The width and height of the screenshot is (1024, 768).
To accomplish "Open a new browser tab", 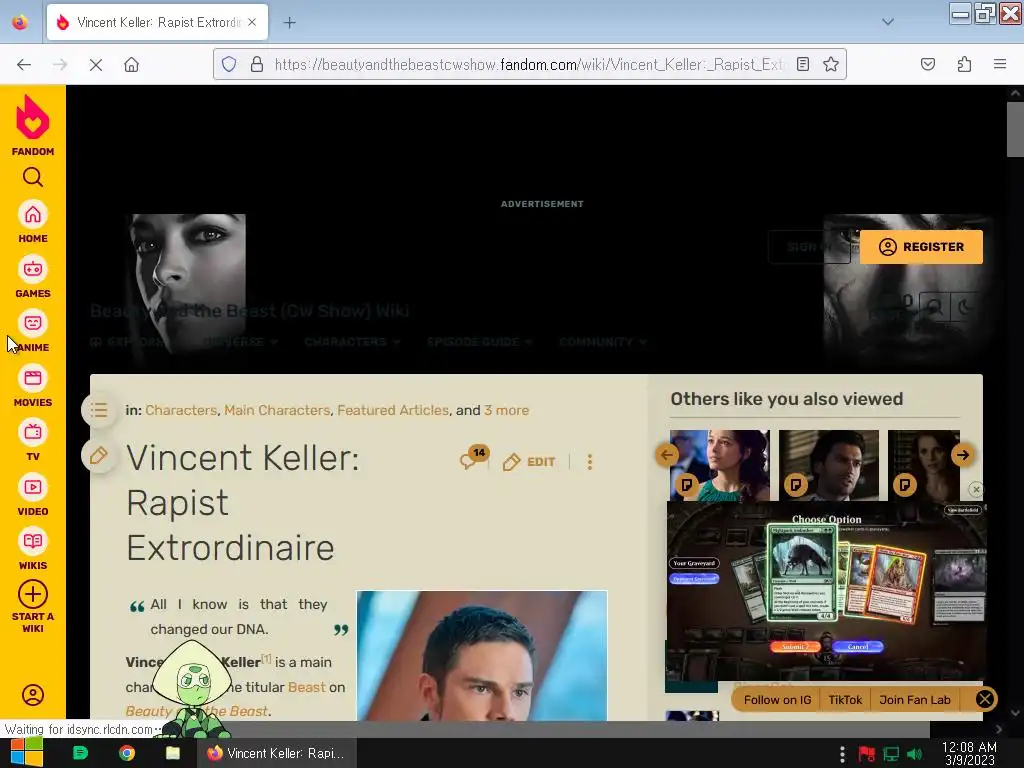I will pyautogui.click(x=289, y=22).
